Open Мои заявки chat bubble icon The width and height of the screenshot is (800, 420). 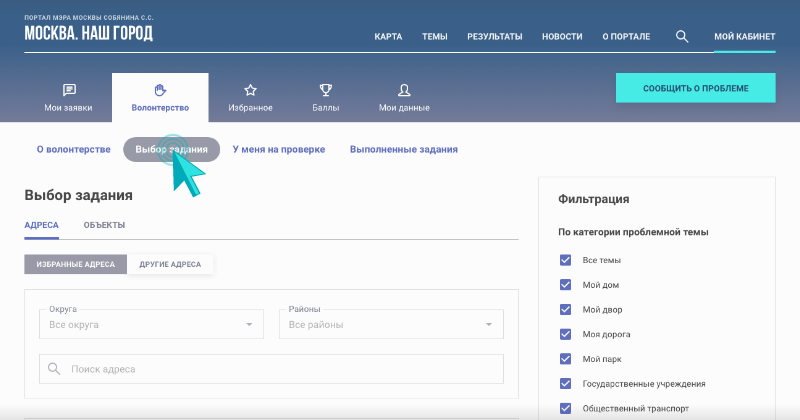coord(69,90)
